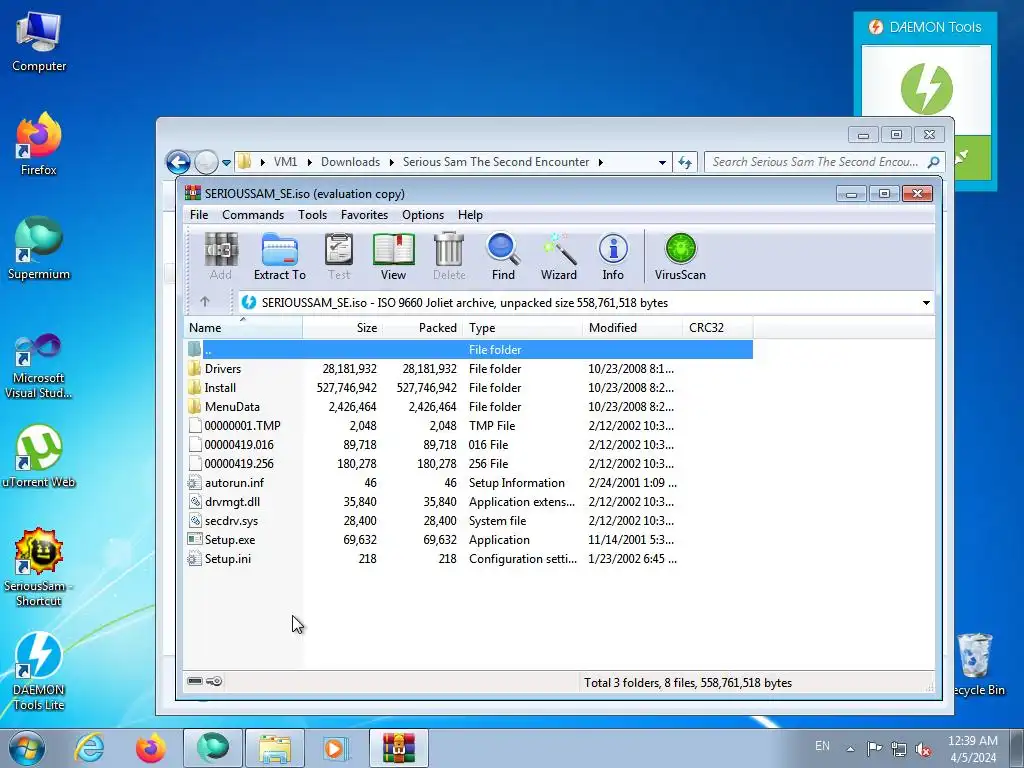Click the Add toolbar icon

point(221,257)
